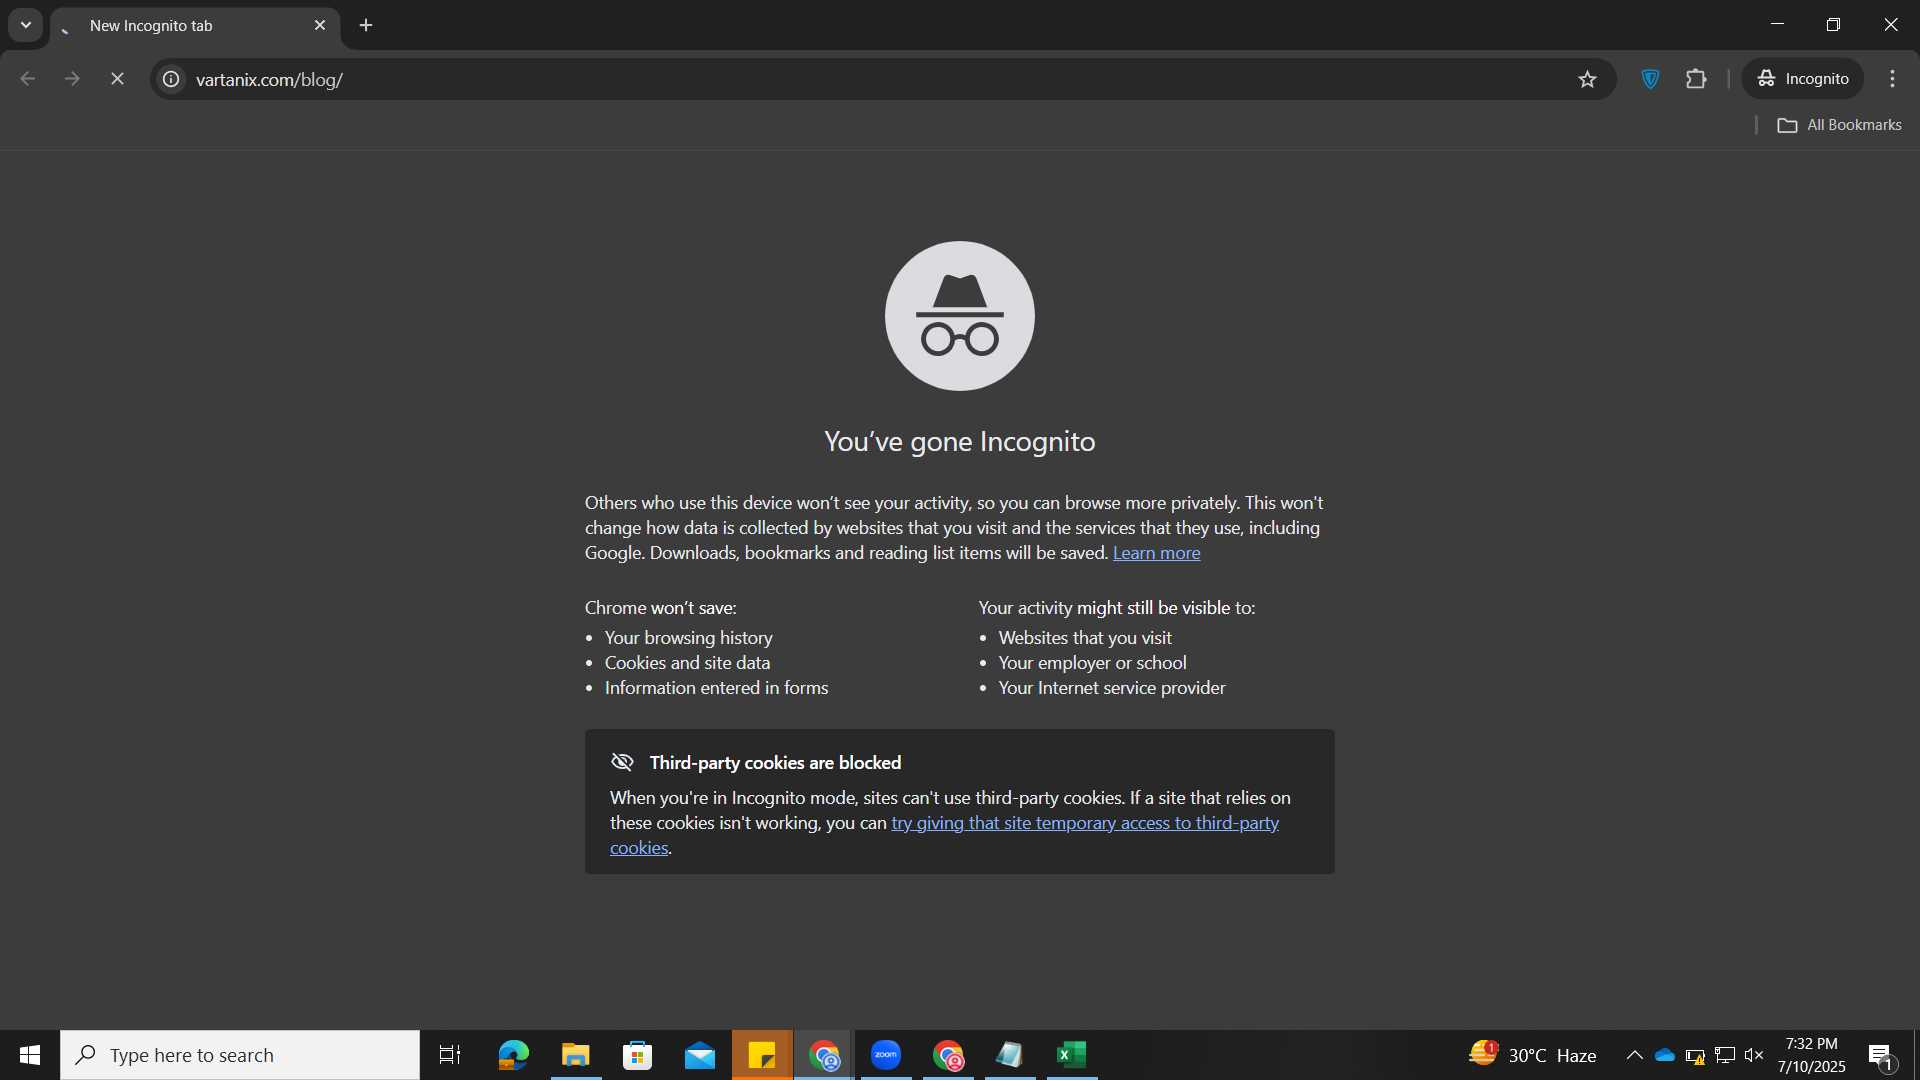Select 'Third-party cookies are blocked' title
This screenshot has width=1920, height=1080.
coord(775,763)
